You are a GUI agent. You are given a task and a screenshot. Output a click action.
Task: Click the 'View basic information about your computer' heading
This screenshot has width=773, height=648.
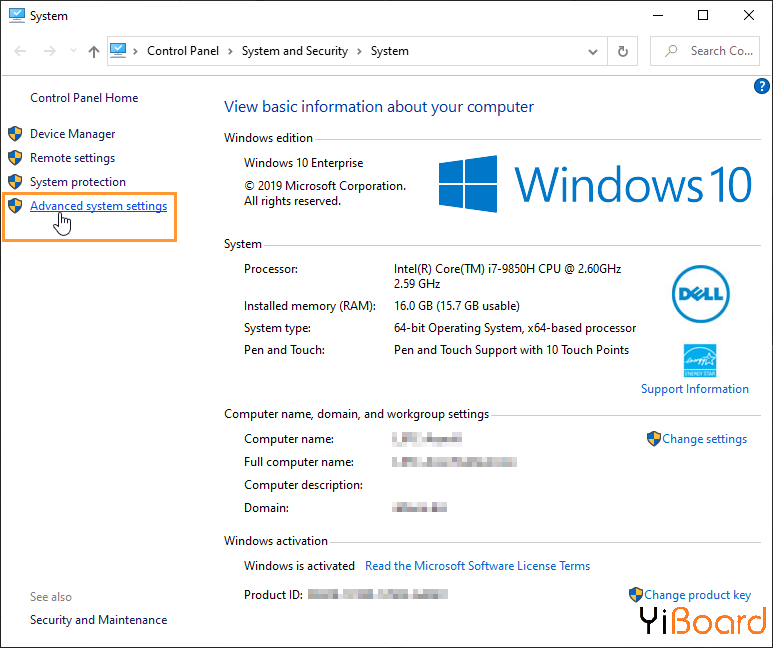coord(379,107)
